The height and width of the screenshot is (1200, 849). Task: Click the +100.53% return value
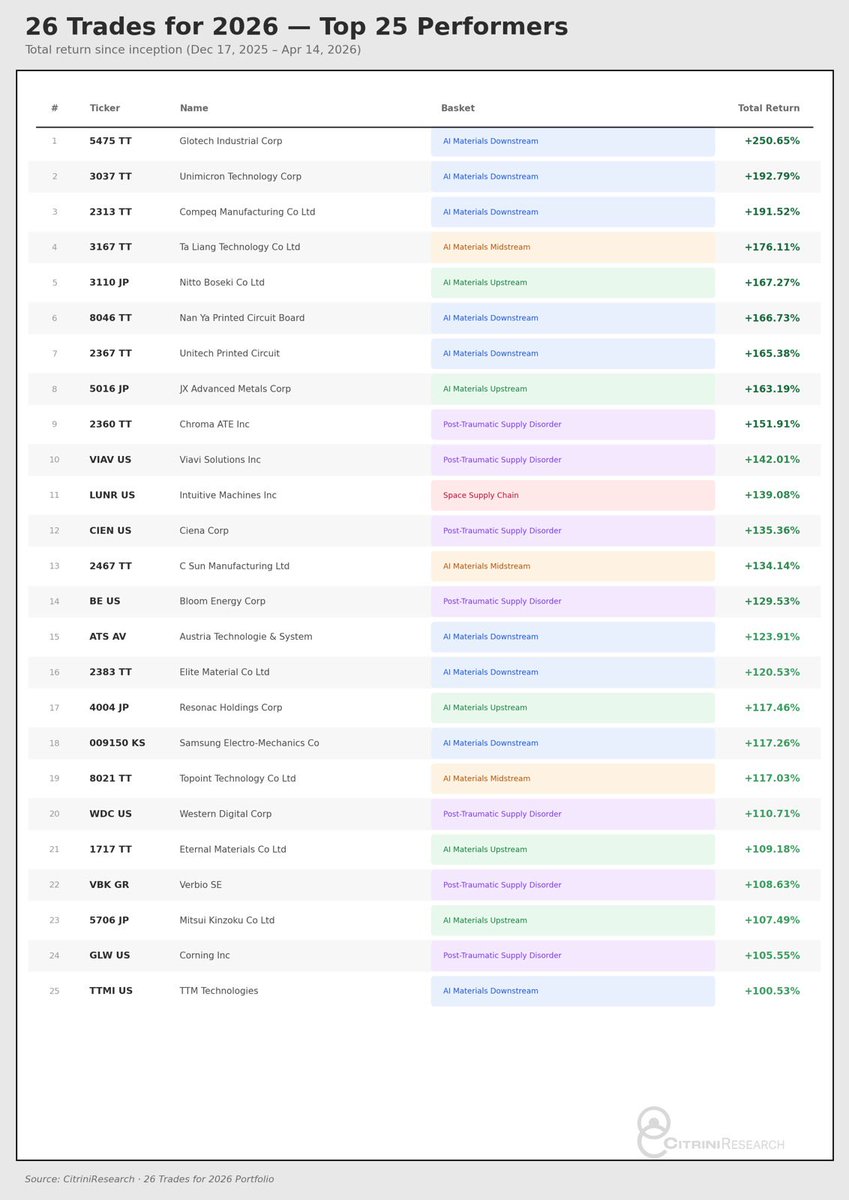772,991
